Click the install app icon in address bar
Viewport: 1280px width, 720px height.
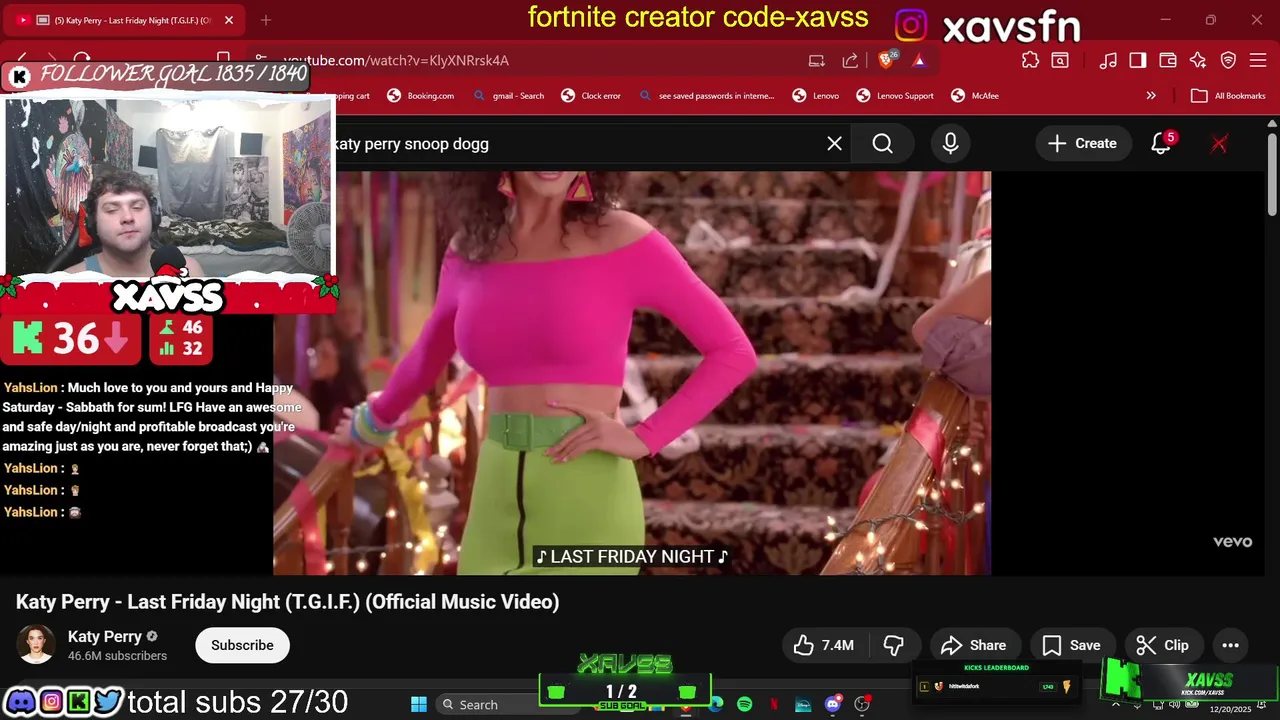click(817, 60)
